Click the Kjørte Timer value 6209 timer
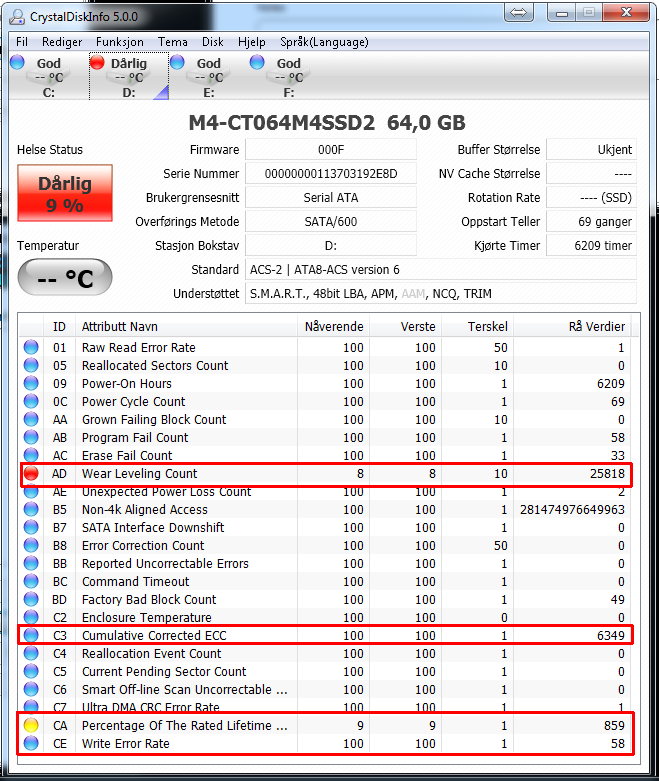The height and width of the screenshot is (781, 659). (591, 246)
